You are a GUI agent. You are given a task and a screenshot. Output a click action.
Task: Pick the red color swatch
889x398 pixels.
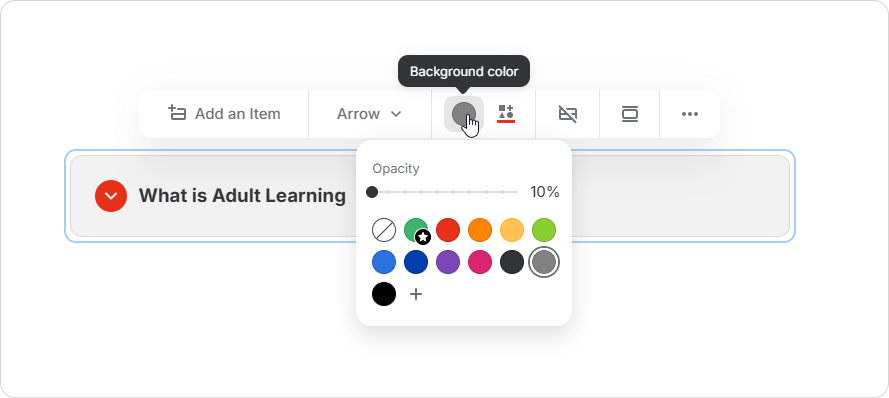pos(448,230)
